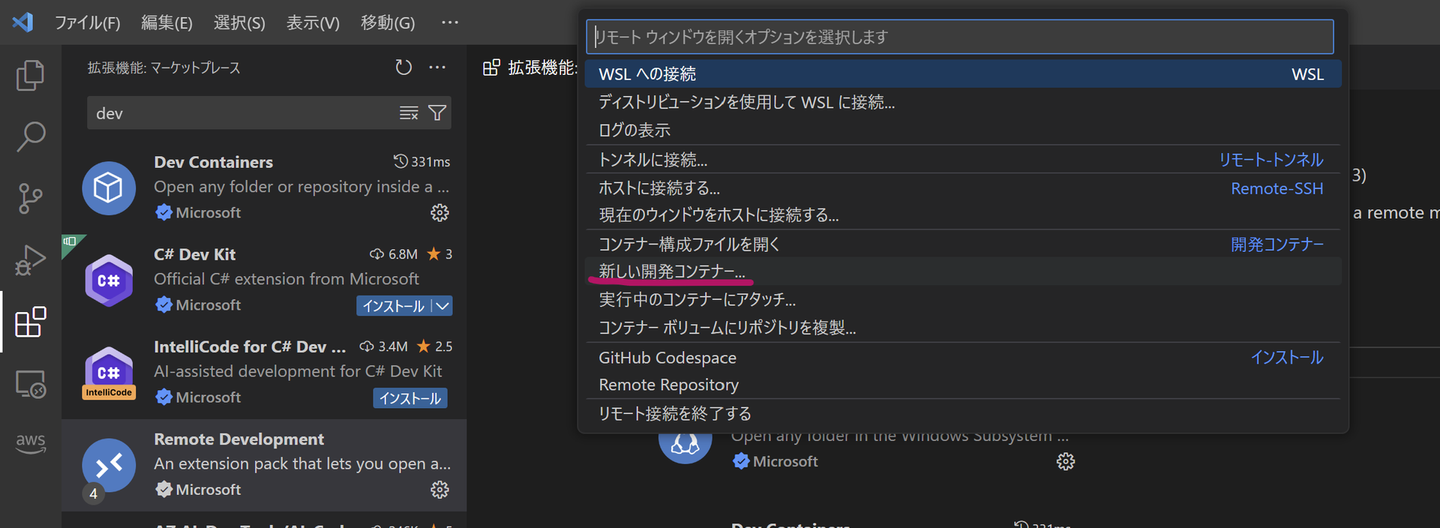The width and height of the screenshot is (1440, 528).
Task: Open the Source Control view
Action: pyautogui.click(x=30, y=199)
